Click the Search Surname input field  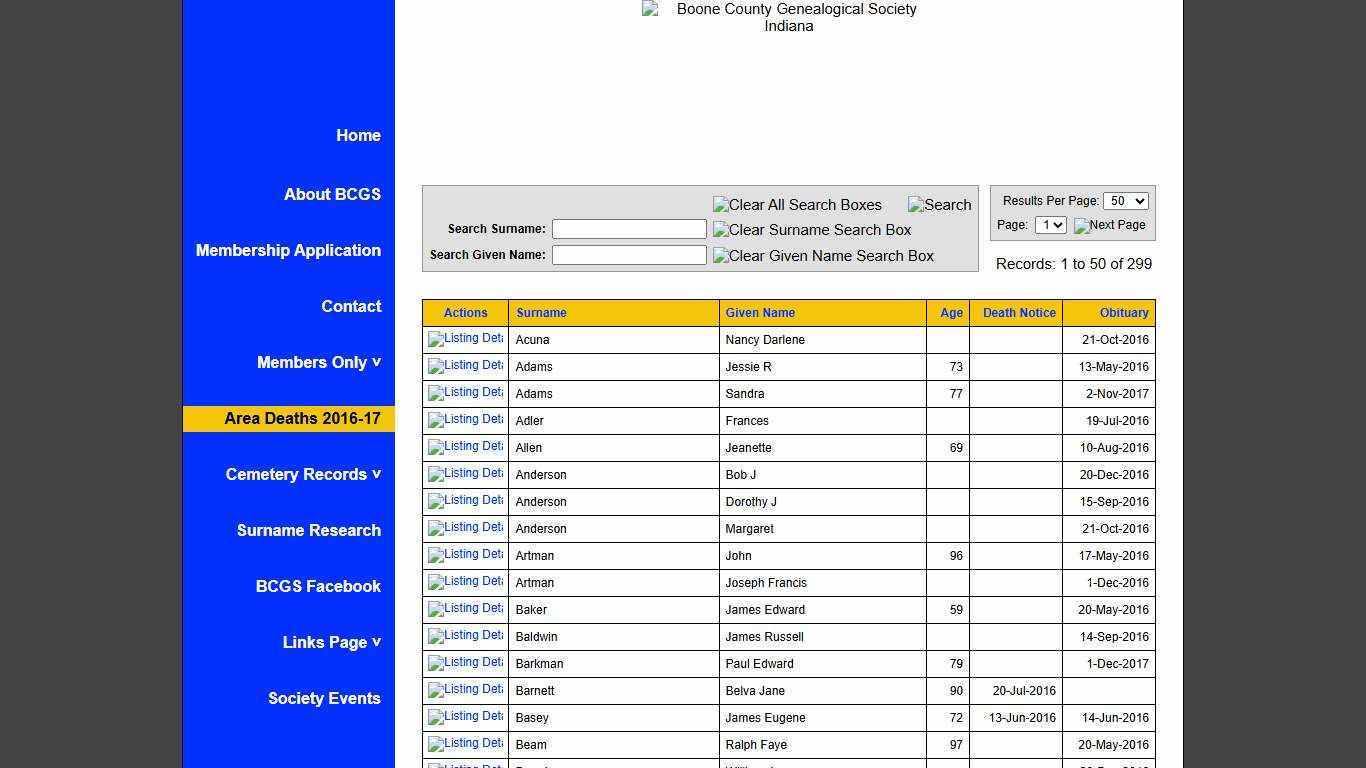click(x=629, y=229)
